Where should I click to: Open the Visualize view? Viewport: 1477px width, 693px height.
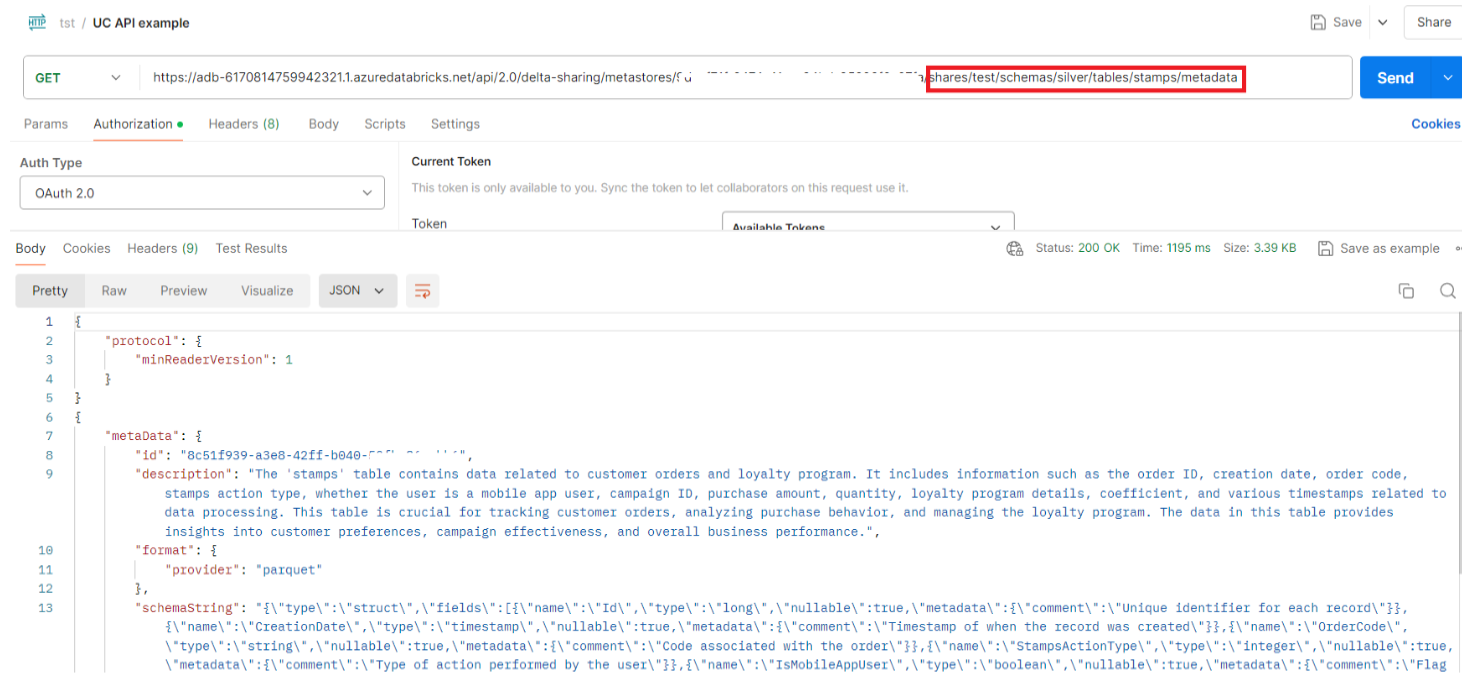[267, 291]
